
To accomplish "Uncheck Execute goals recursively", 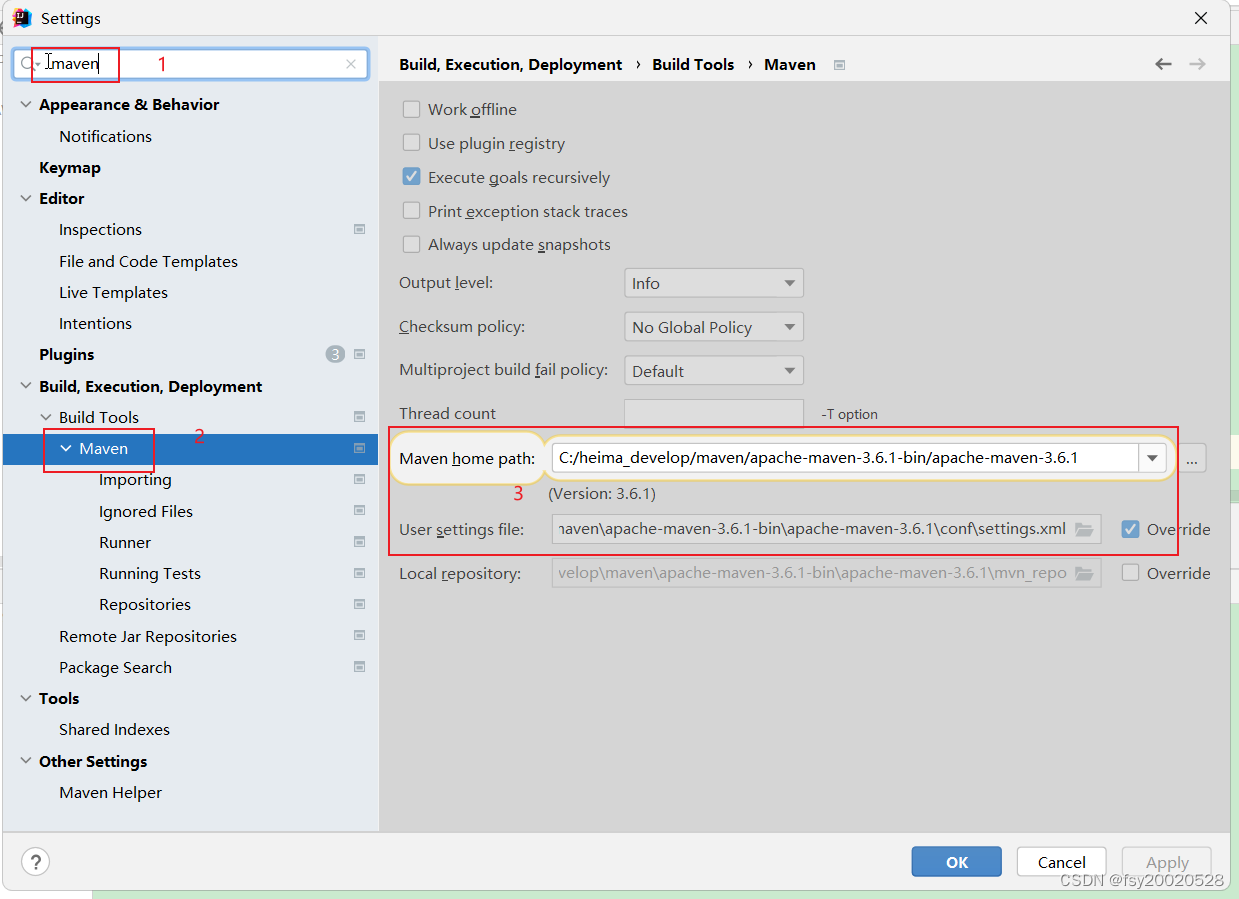I will 411,177.
